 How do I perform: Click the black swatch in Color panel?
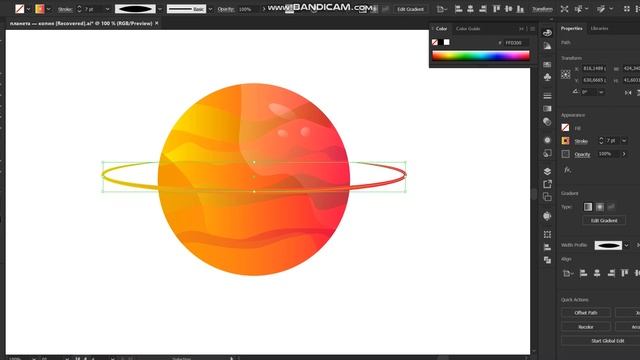441,42
